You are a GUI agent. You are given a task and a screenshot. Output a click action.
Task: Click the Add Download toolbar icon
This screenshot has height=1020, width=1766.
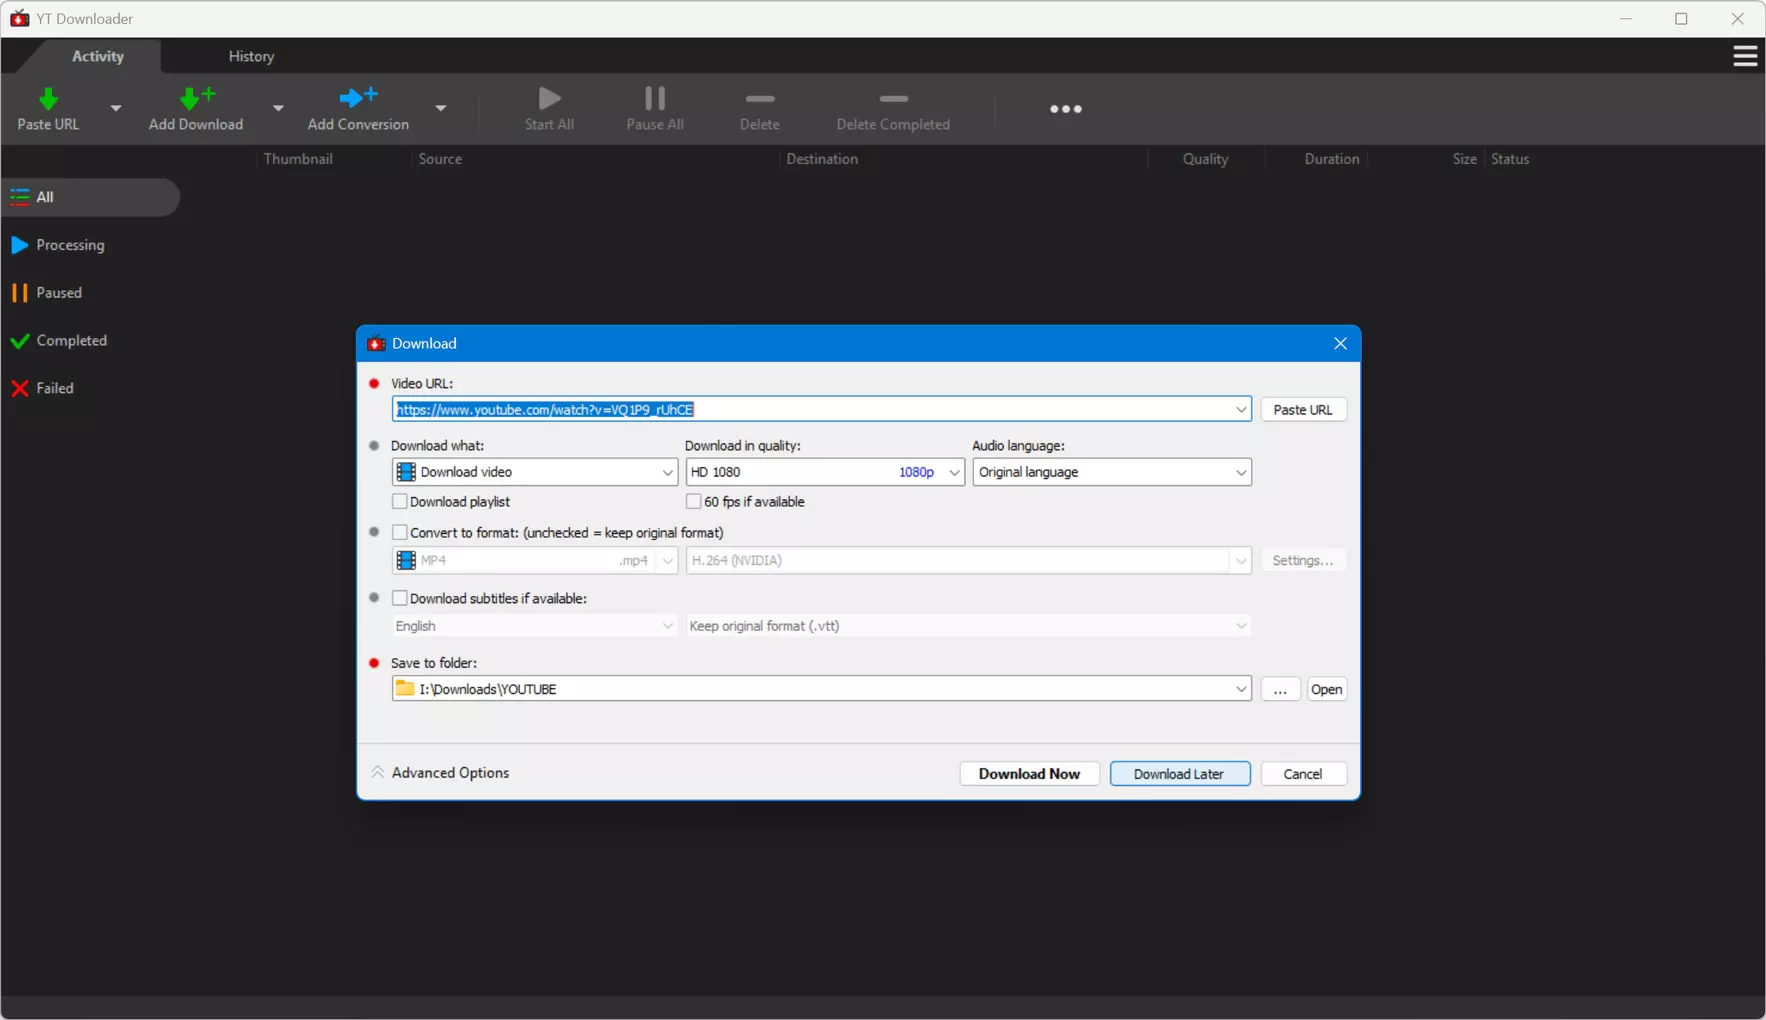tap(197, 98)
